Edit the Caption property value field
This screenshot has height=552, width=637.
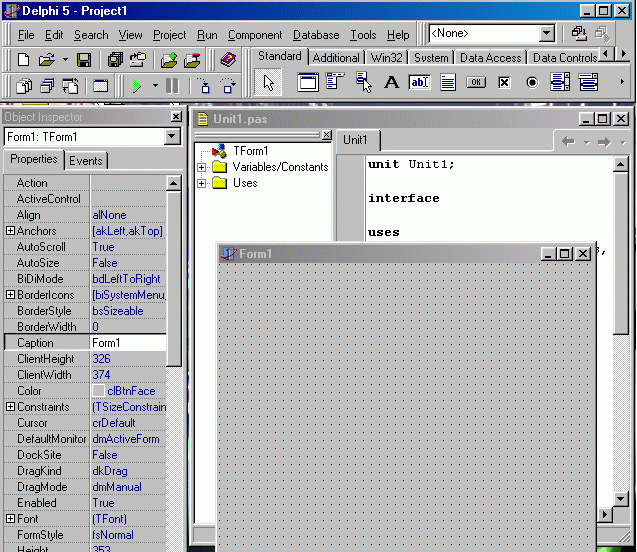tap(128, 343)
